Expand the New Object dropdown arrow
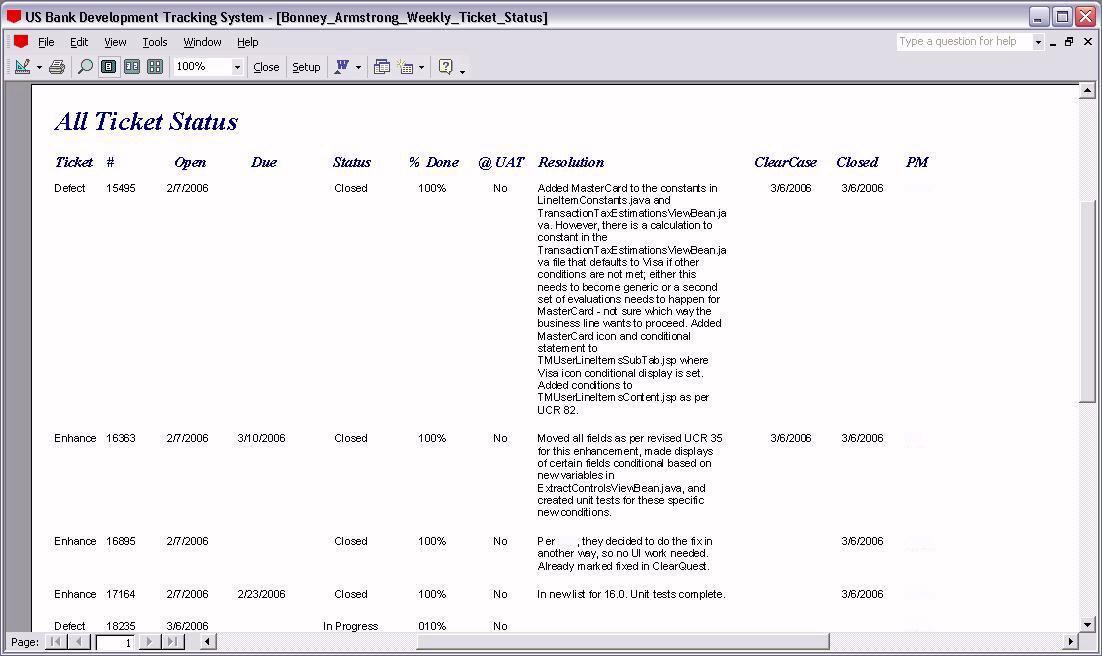This screenshot has height=656, width=1102. (x=421, y=68)
